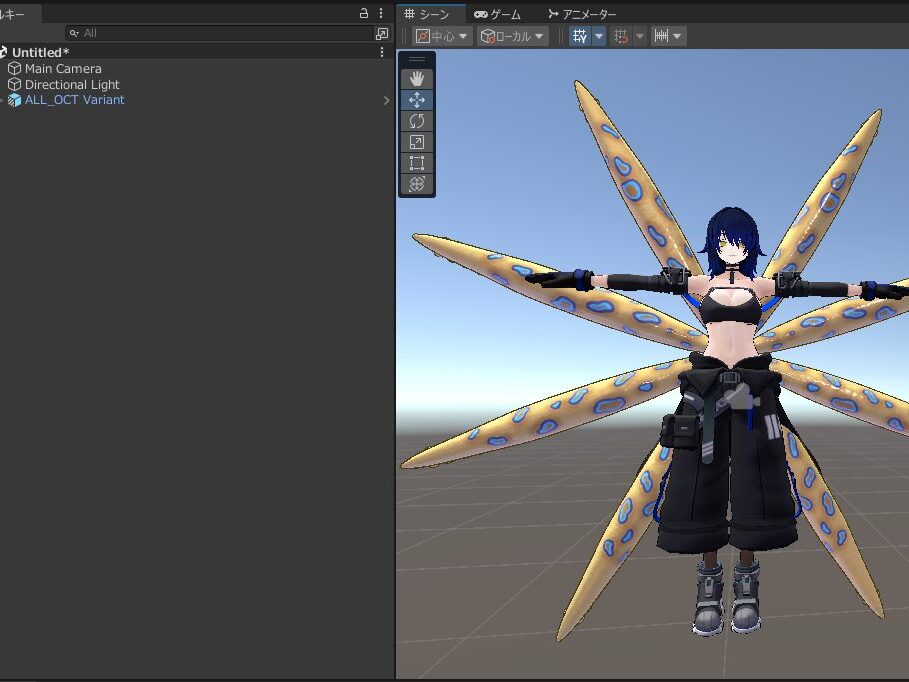Image resolution: width=909 pixels, height=682 pixels.
Task: Select the Scale tool
Action: tap(417, 142)
